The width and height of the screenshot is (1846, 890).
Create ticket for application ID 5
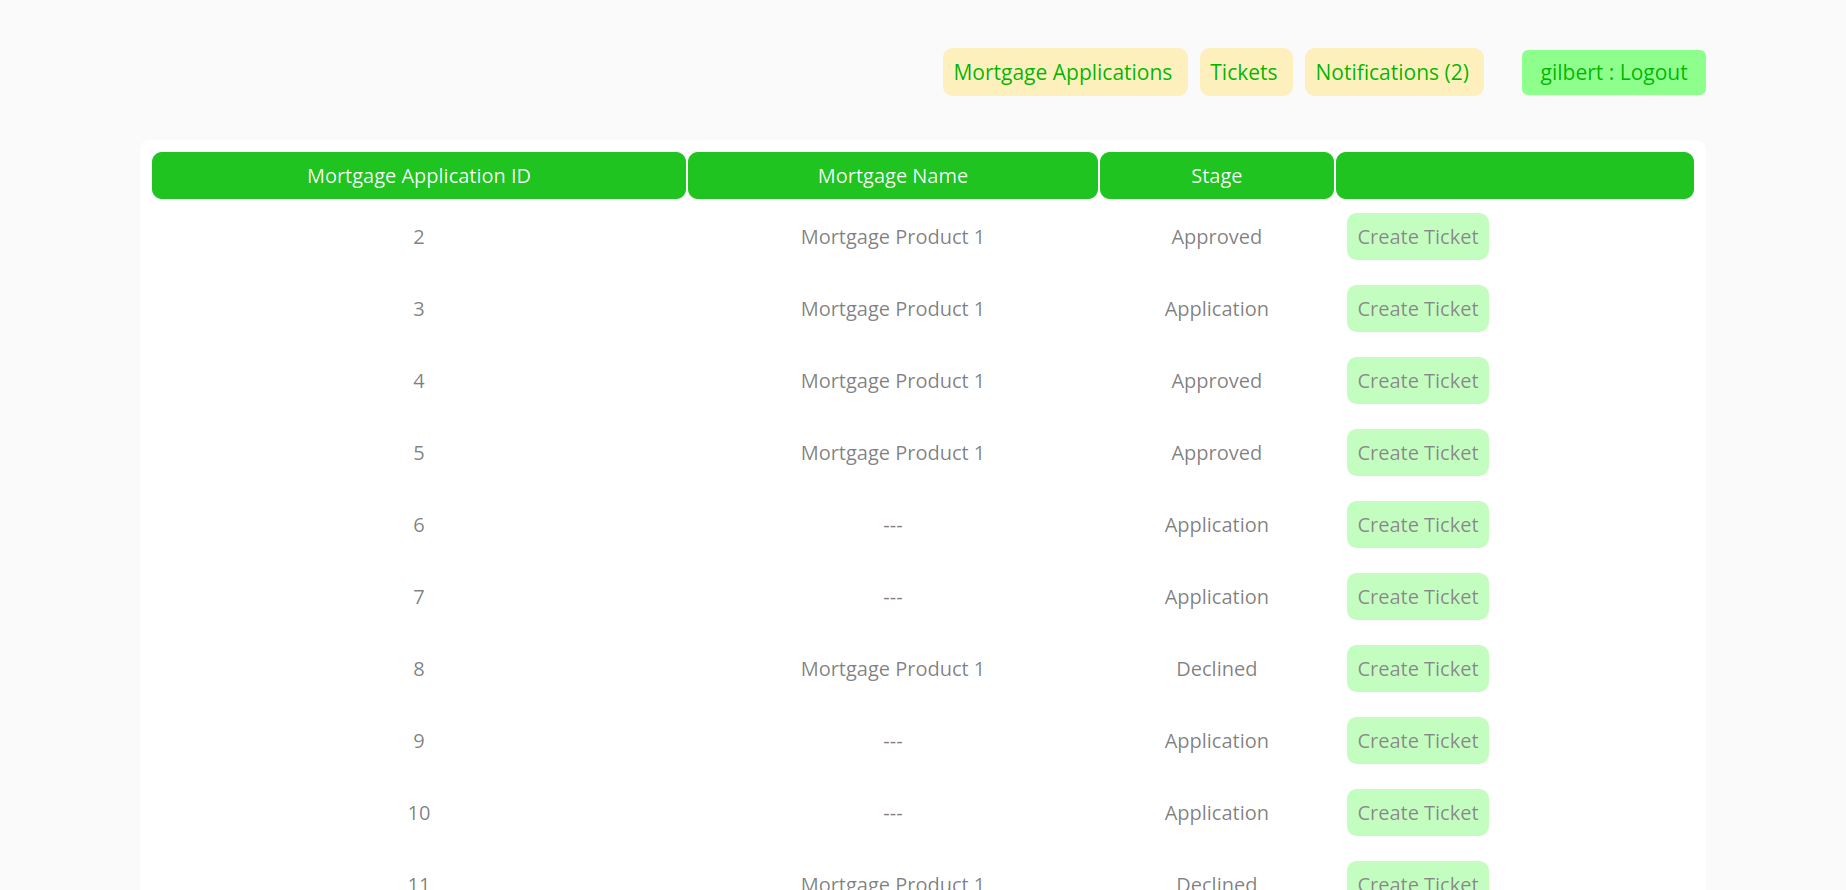click(x=1418, y=453)
